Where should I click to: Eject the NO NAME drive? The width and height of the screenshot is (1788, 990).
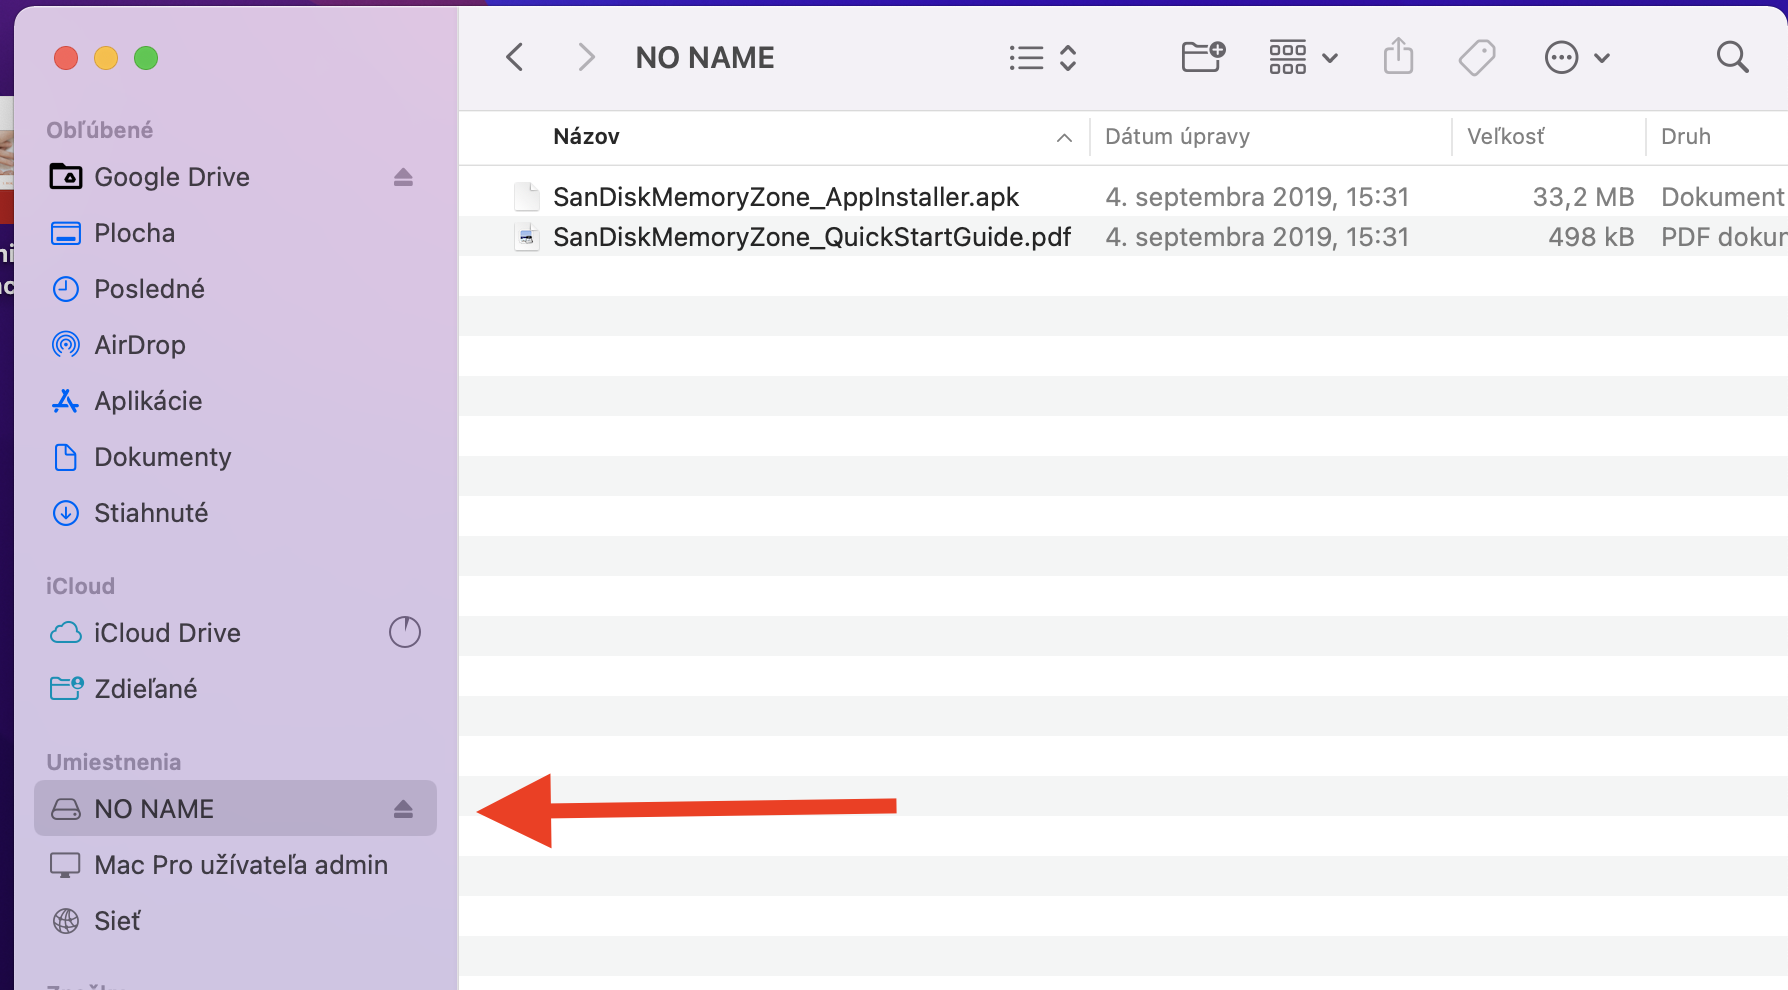pos(403,809)
